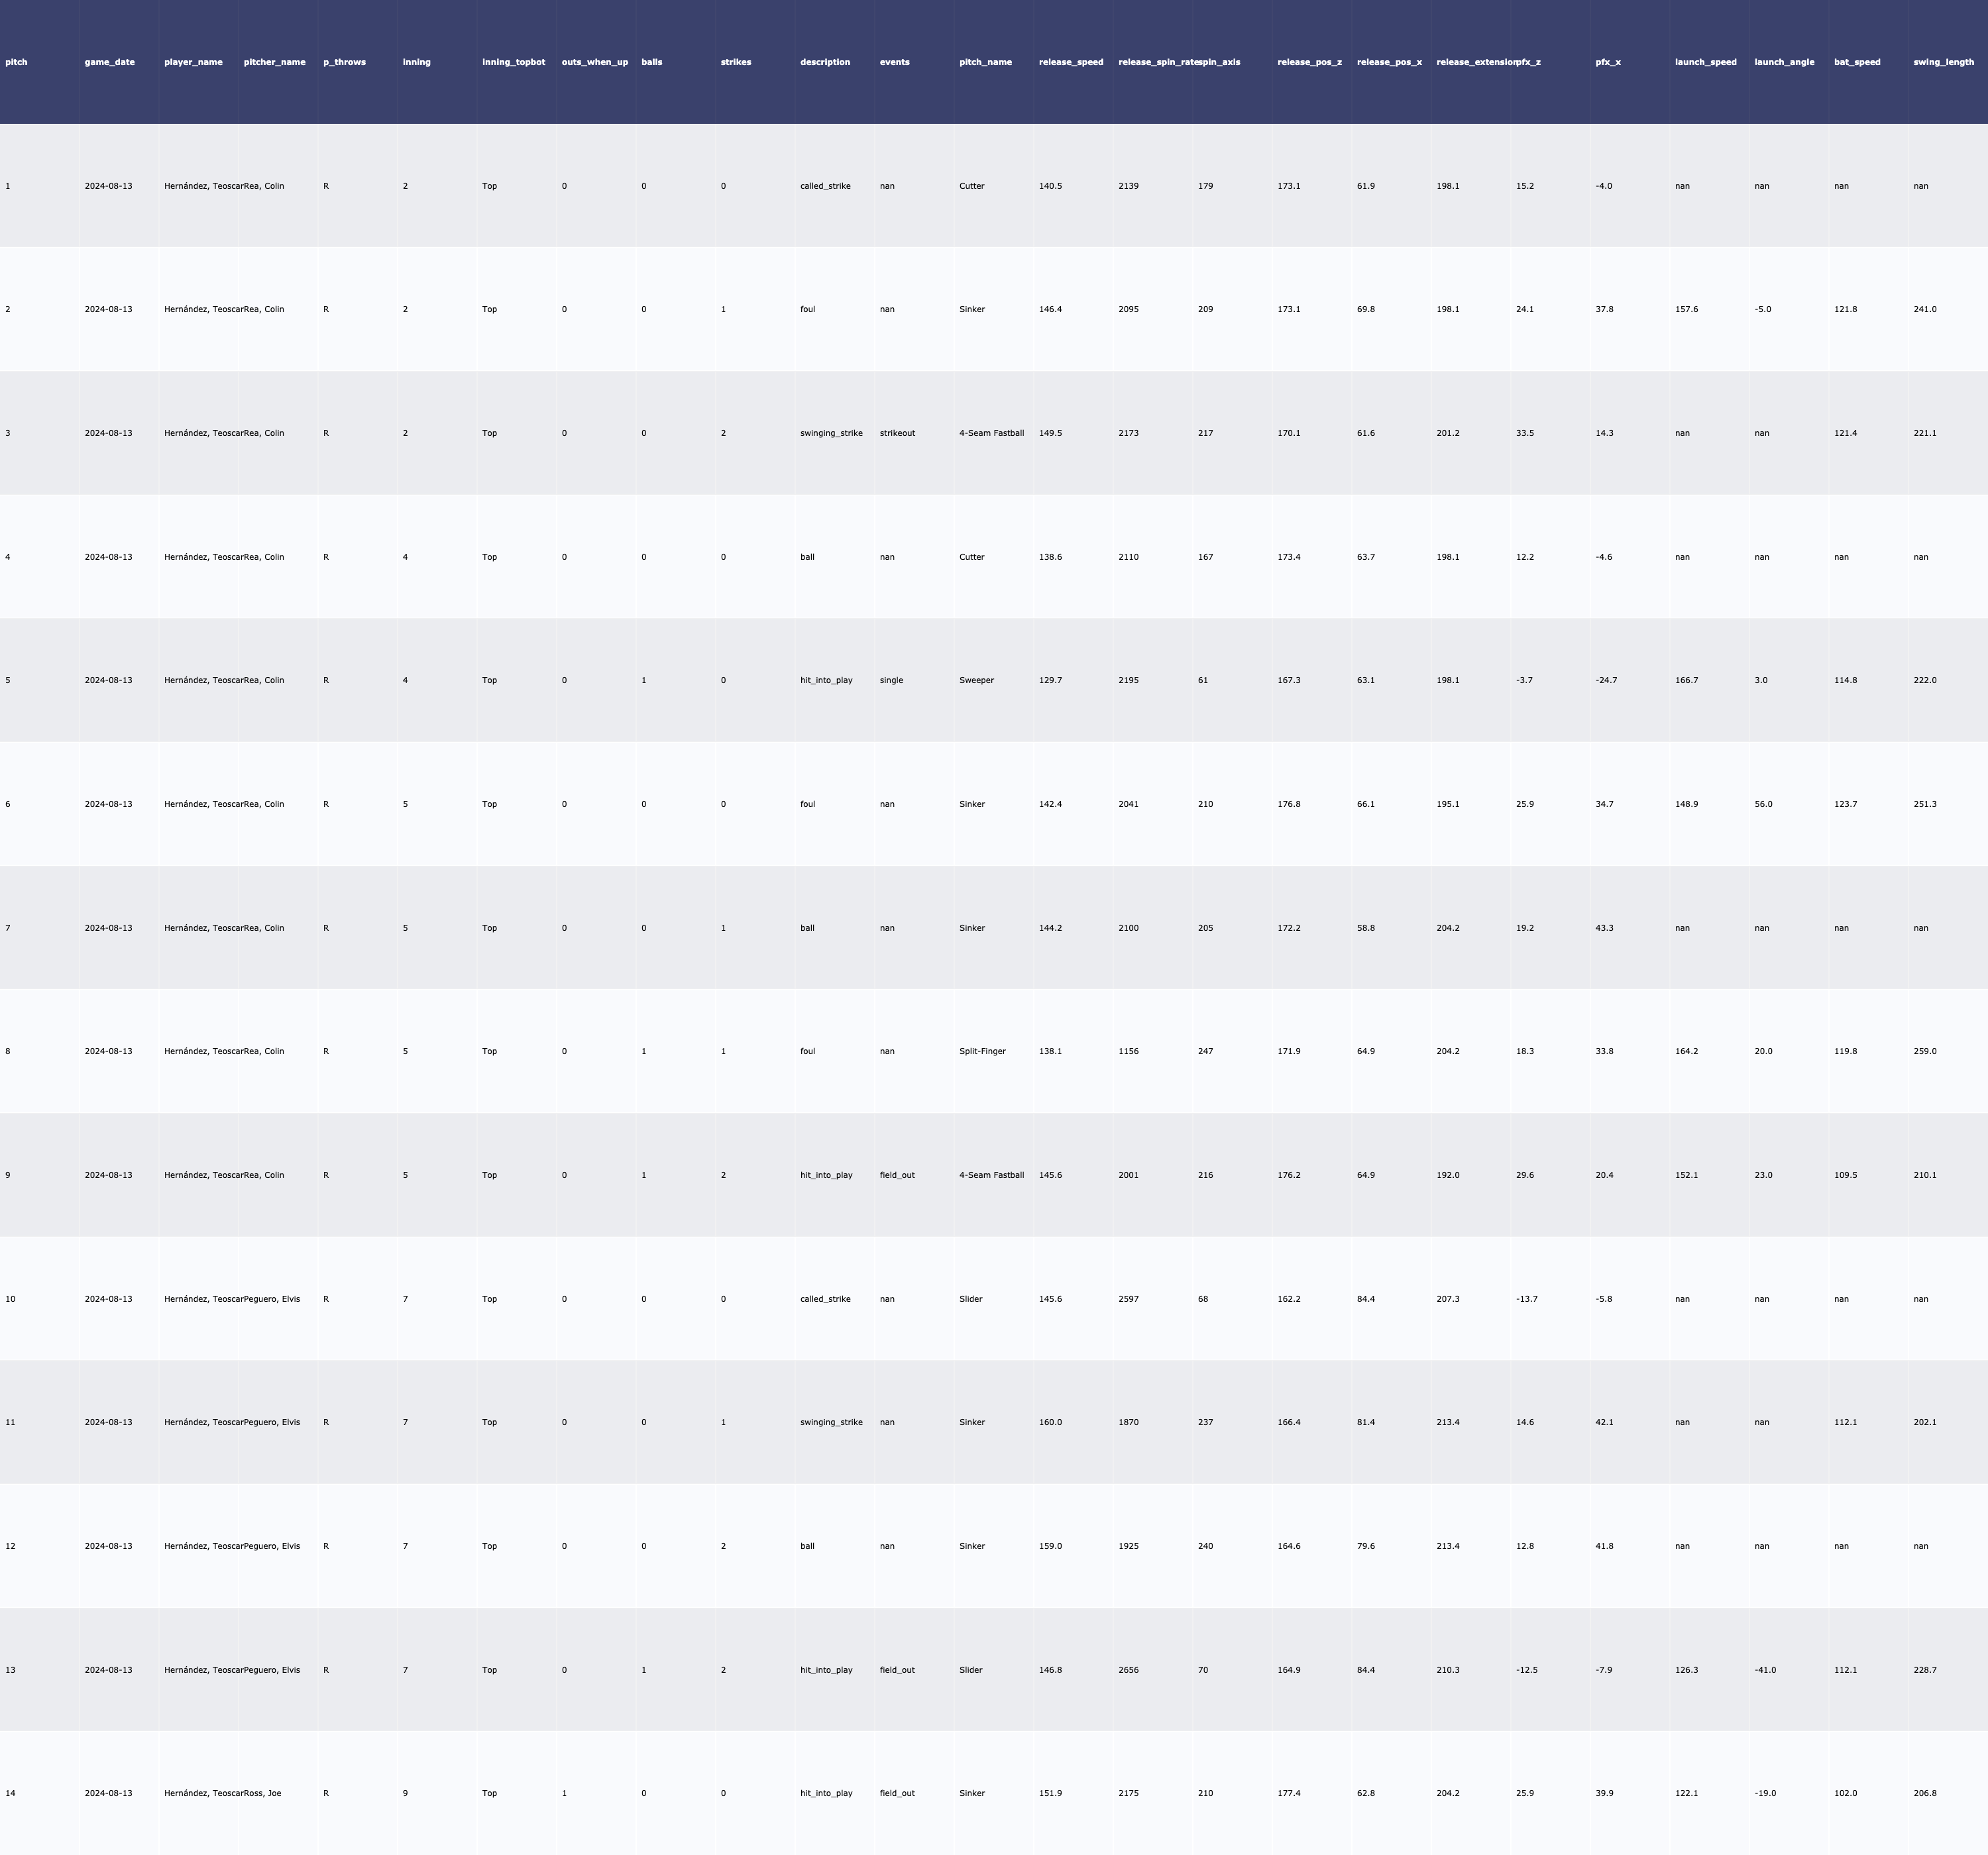The height and width of the screenshot is (1855, 1988).
Task: Select the Split-Finger pitch name cell
Action: coord(982,1051)
